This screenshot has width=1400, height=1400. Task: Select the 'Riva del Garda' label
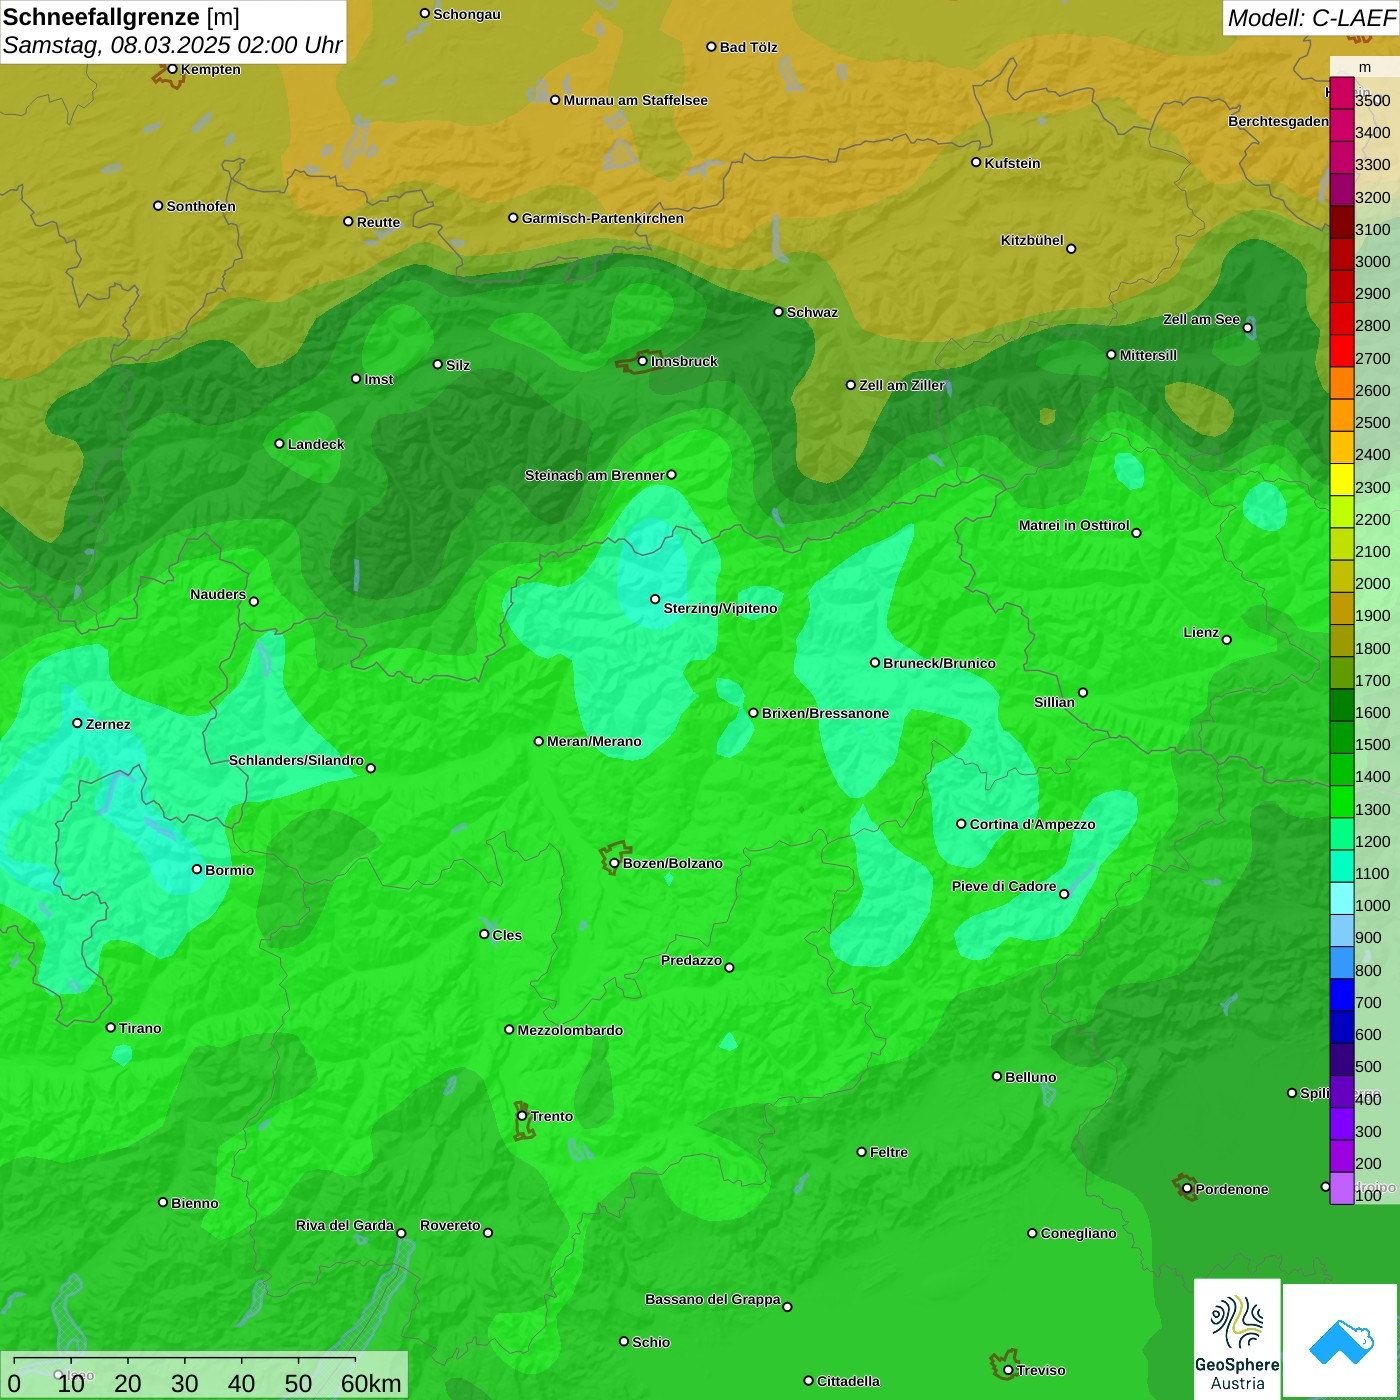pos(345,1225)
